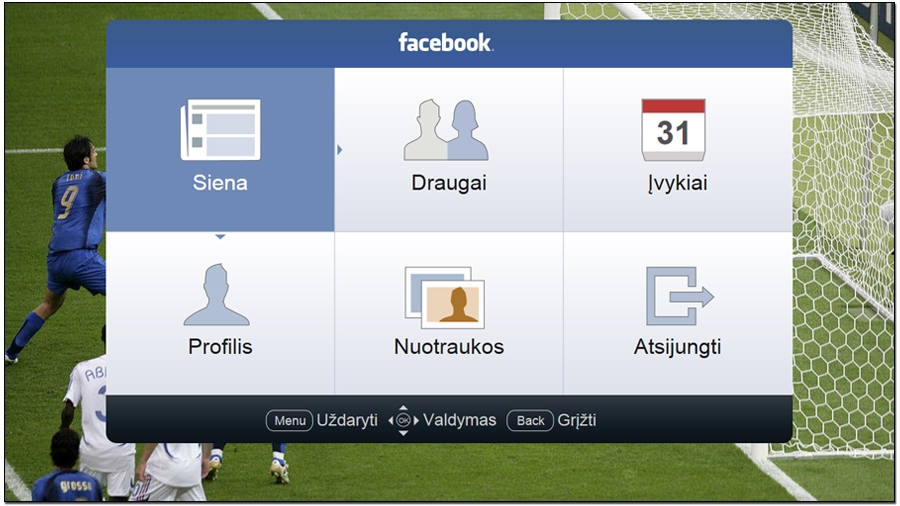Viewport: 900px width, 506px height.
Task: Click the down arrow below Siena tile
Action: click(x=220, y=237)
